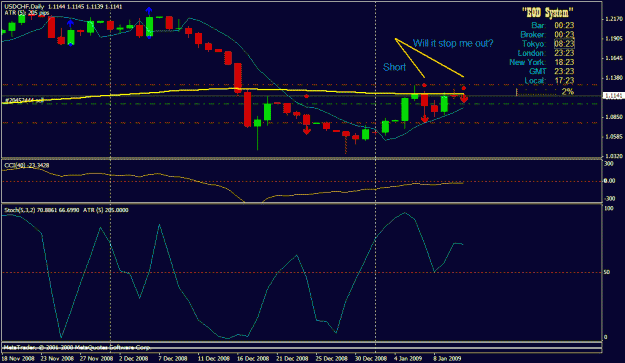
Task: Click the '27 Nov 2008' date label
Action: point(96,358)
